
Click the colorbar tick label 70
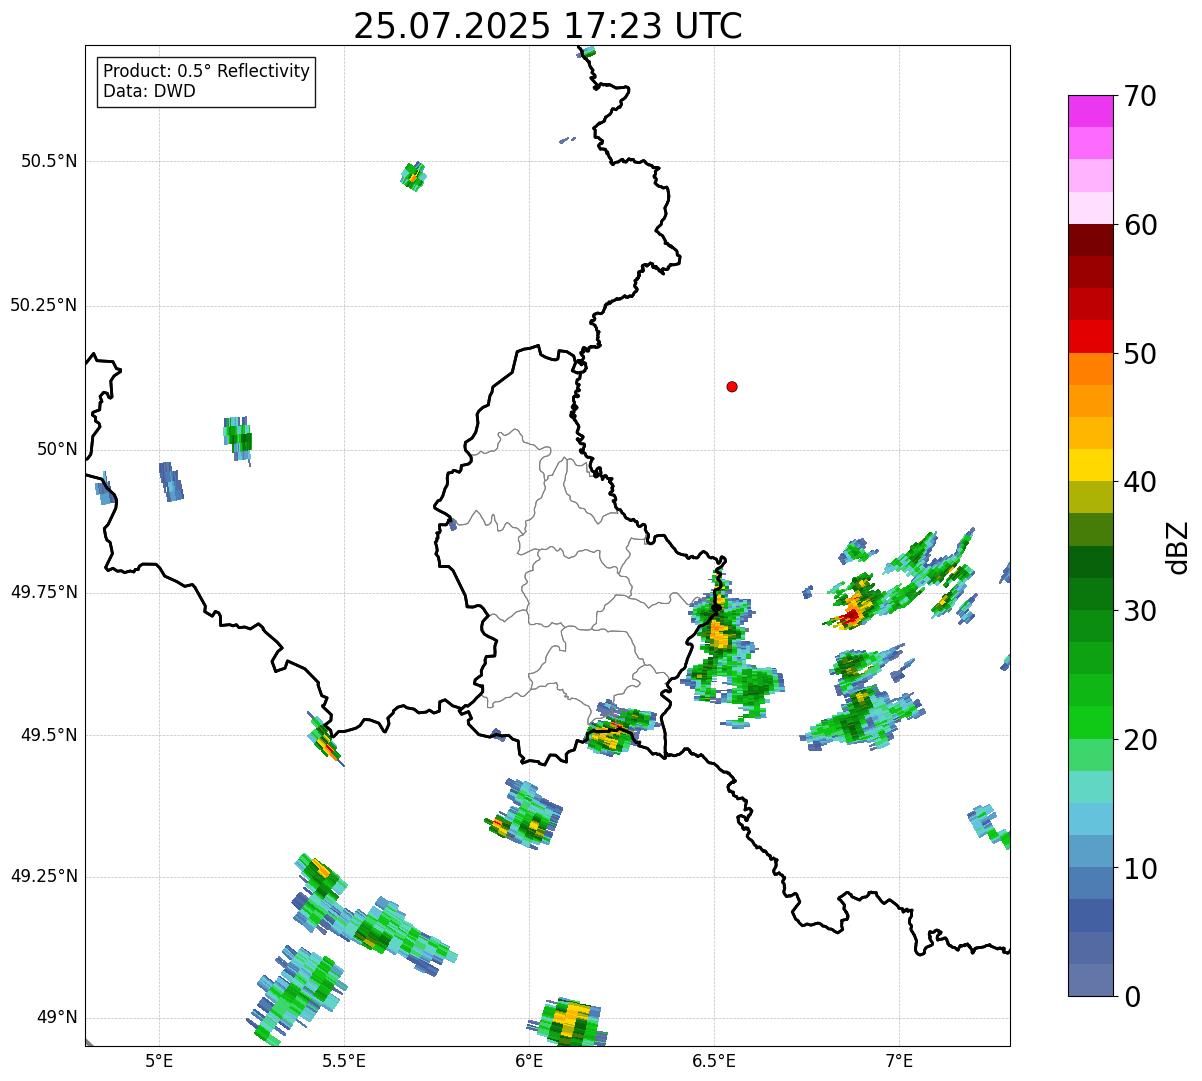[1140, 96]
